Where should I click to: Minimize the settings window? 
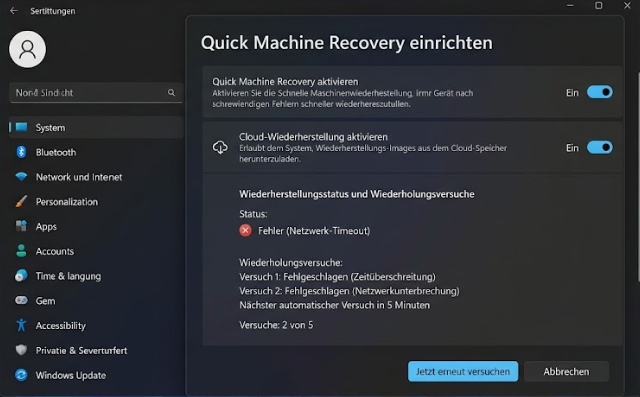570,5
